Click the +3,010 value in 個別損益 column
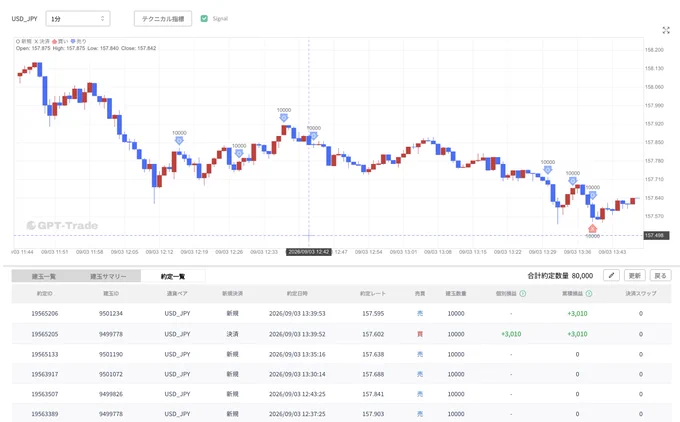680x422 pixels. [x=511, y=334]
